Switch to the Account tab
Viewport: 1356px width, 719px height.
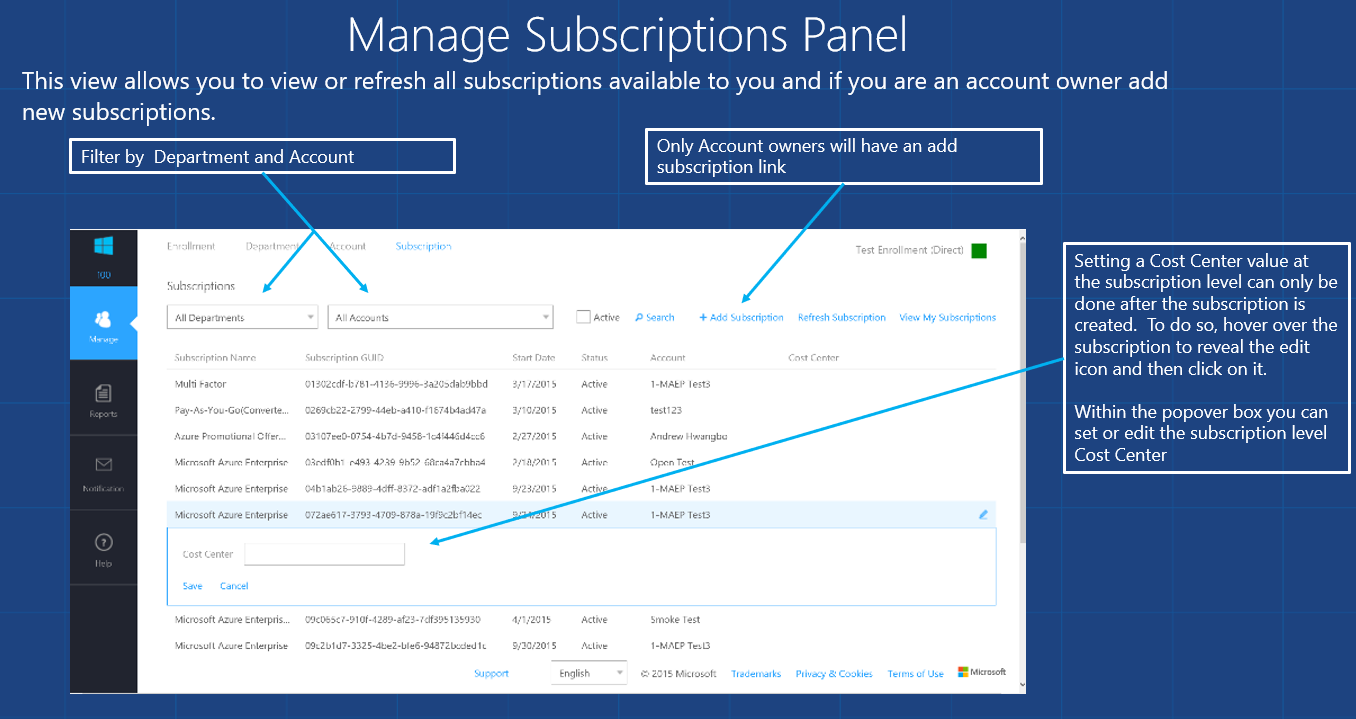[348, 246]
